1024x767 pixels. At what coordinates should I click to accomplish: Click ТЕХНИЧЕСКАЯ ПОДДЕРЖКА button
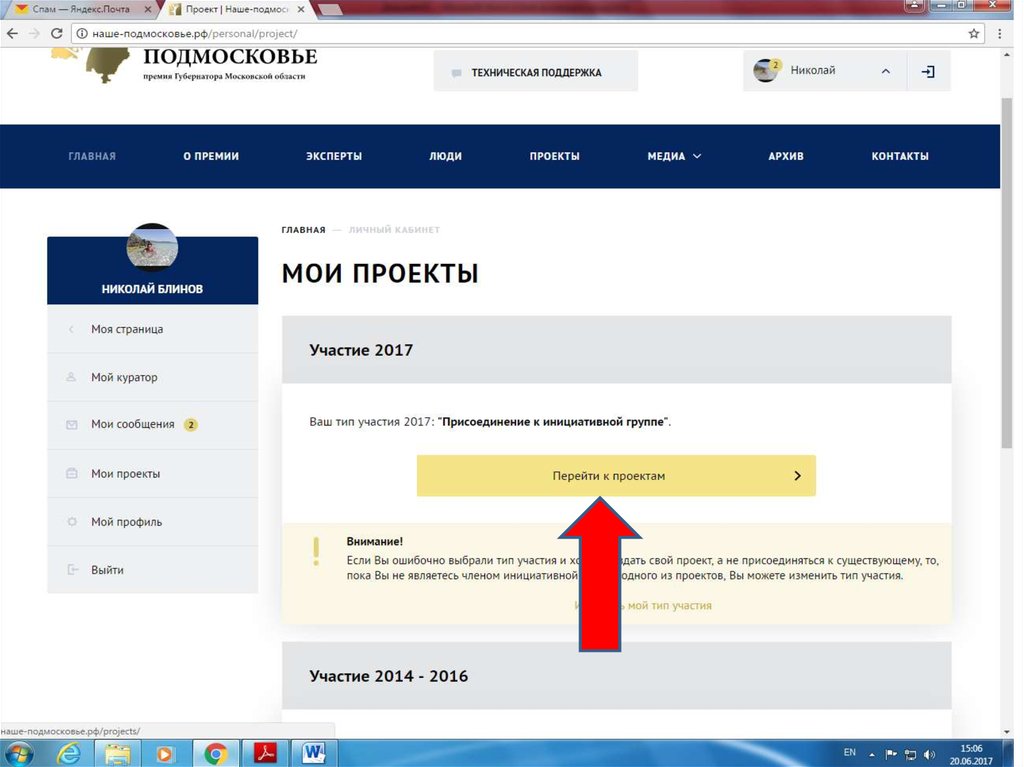click(x=535, y=73)
